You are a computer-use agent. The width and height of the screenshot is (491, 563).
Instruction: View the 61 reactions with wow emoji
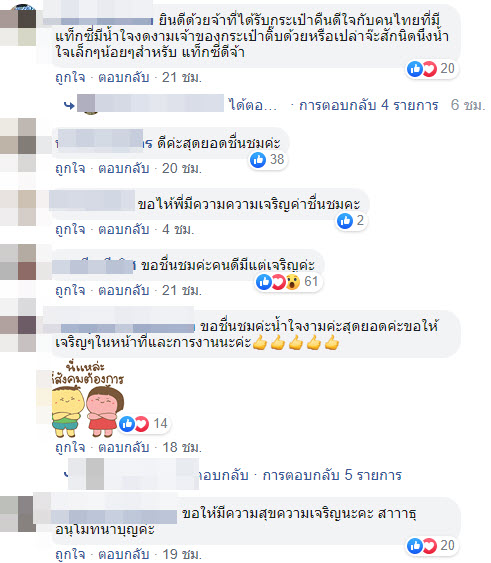(x=287, y=282)
